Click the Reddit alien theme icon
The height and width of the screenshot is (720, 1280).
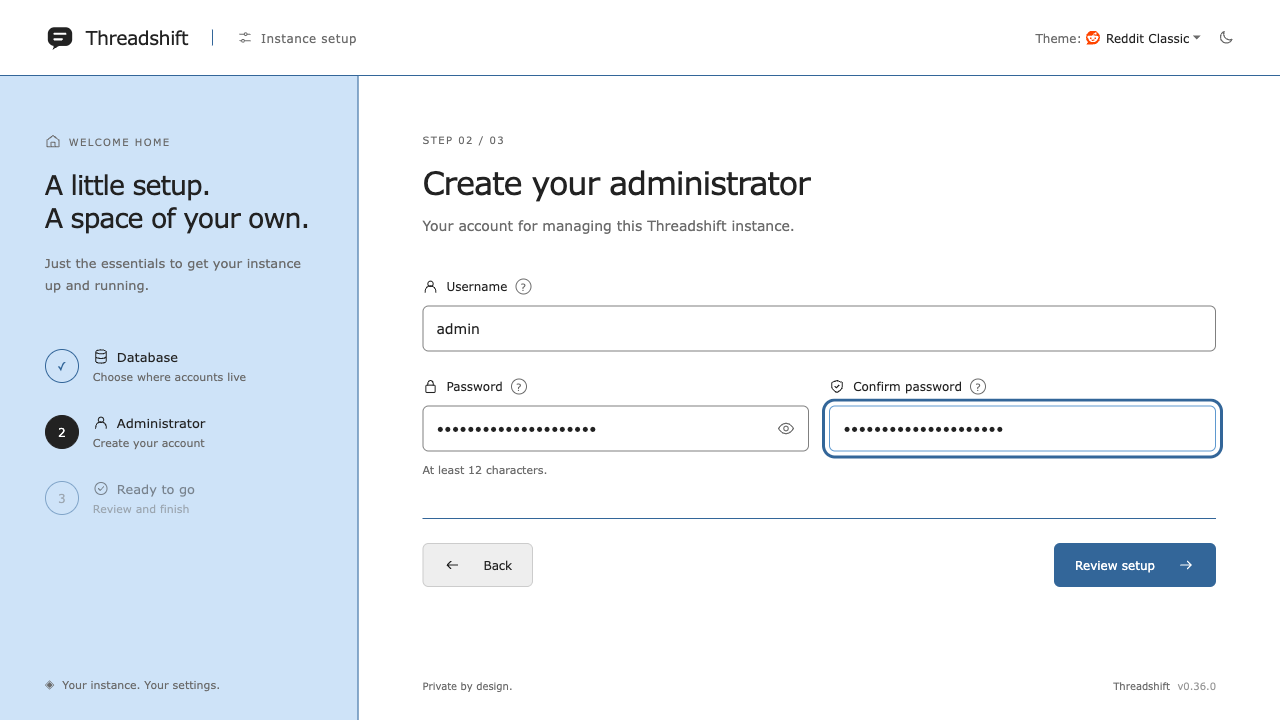(1093, 38)
